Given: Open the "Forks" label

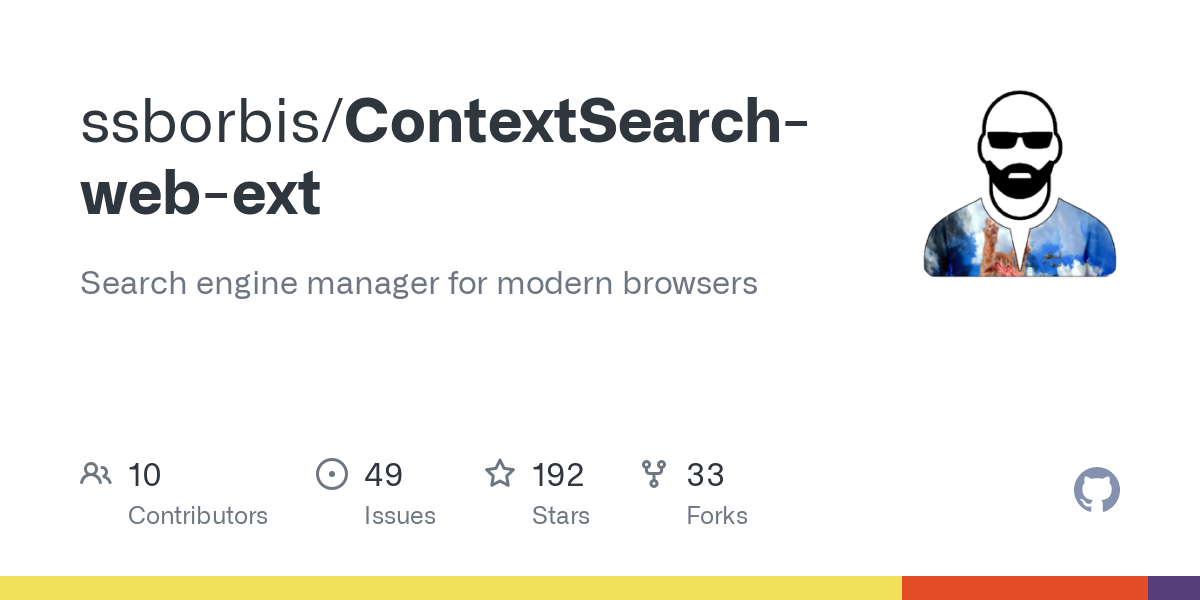Looking at the screenshot, I should click(x=717, y=516).
